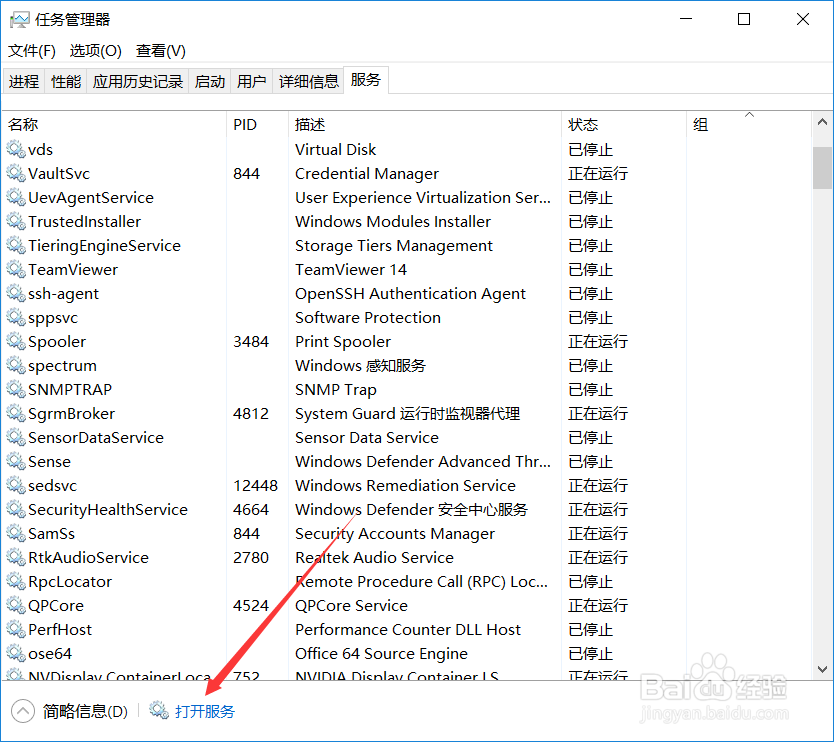This screenshot has width=834, height=742.
Task: Click the gear icon beside PerfHost
Action: click(x=16, y=629)
